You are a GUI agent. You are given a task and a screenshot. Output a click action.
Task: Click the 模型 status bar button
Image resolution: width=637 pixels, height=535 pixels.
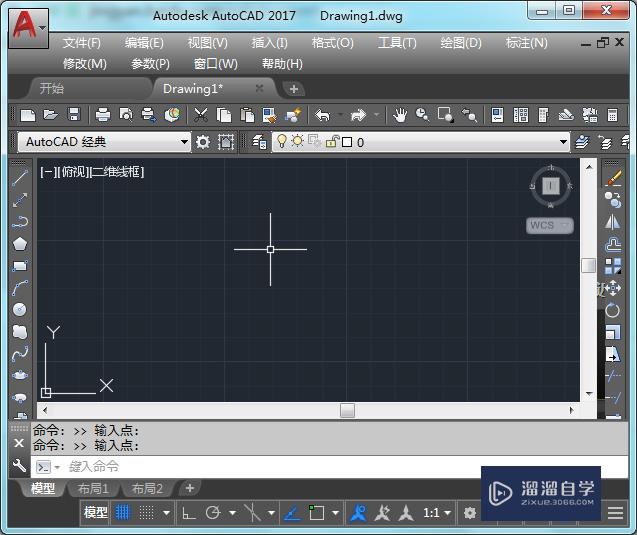coord(96,513)
